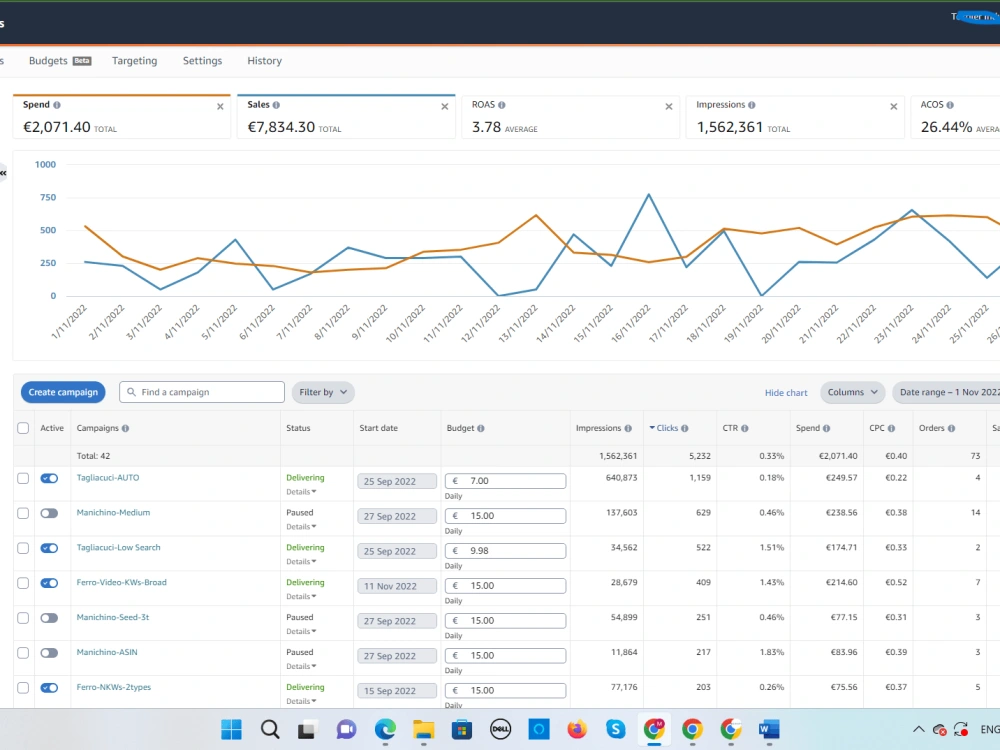Screen dimensions: 1000x750
Task: Open the Windows Start menu
Action: click(231, 729)
